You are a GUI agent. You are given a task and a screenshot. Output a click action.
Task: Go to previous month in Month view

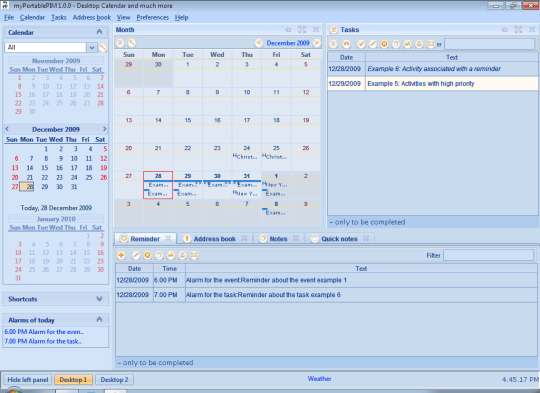click(x=259, y=43)
